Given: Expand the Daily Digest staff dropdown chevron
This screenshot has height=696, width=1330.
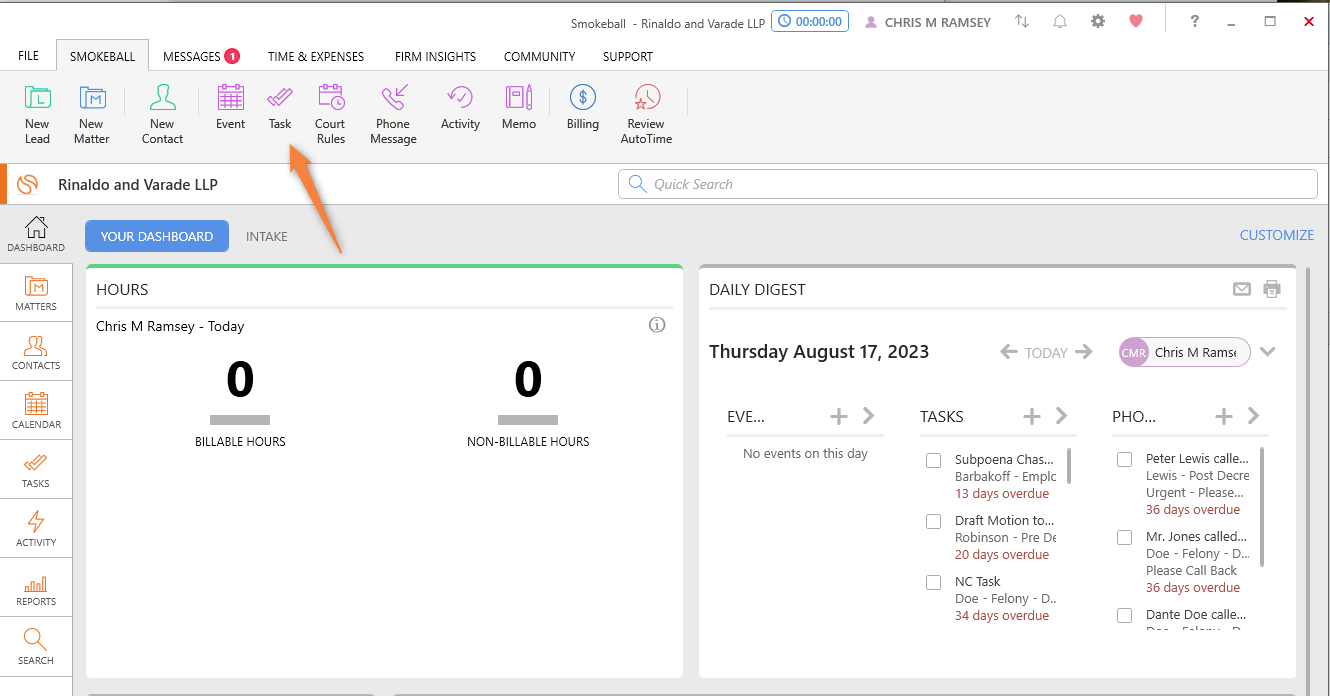Looking at the screenshot, I should (1268, 352).
